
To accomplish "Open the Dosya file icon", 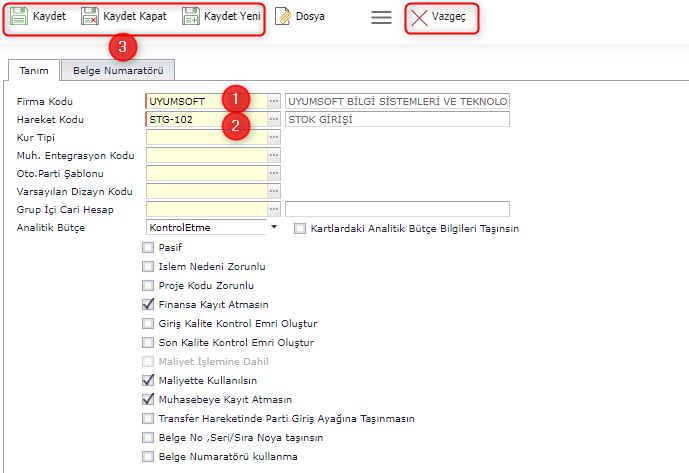I will point(283,17).
